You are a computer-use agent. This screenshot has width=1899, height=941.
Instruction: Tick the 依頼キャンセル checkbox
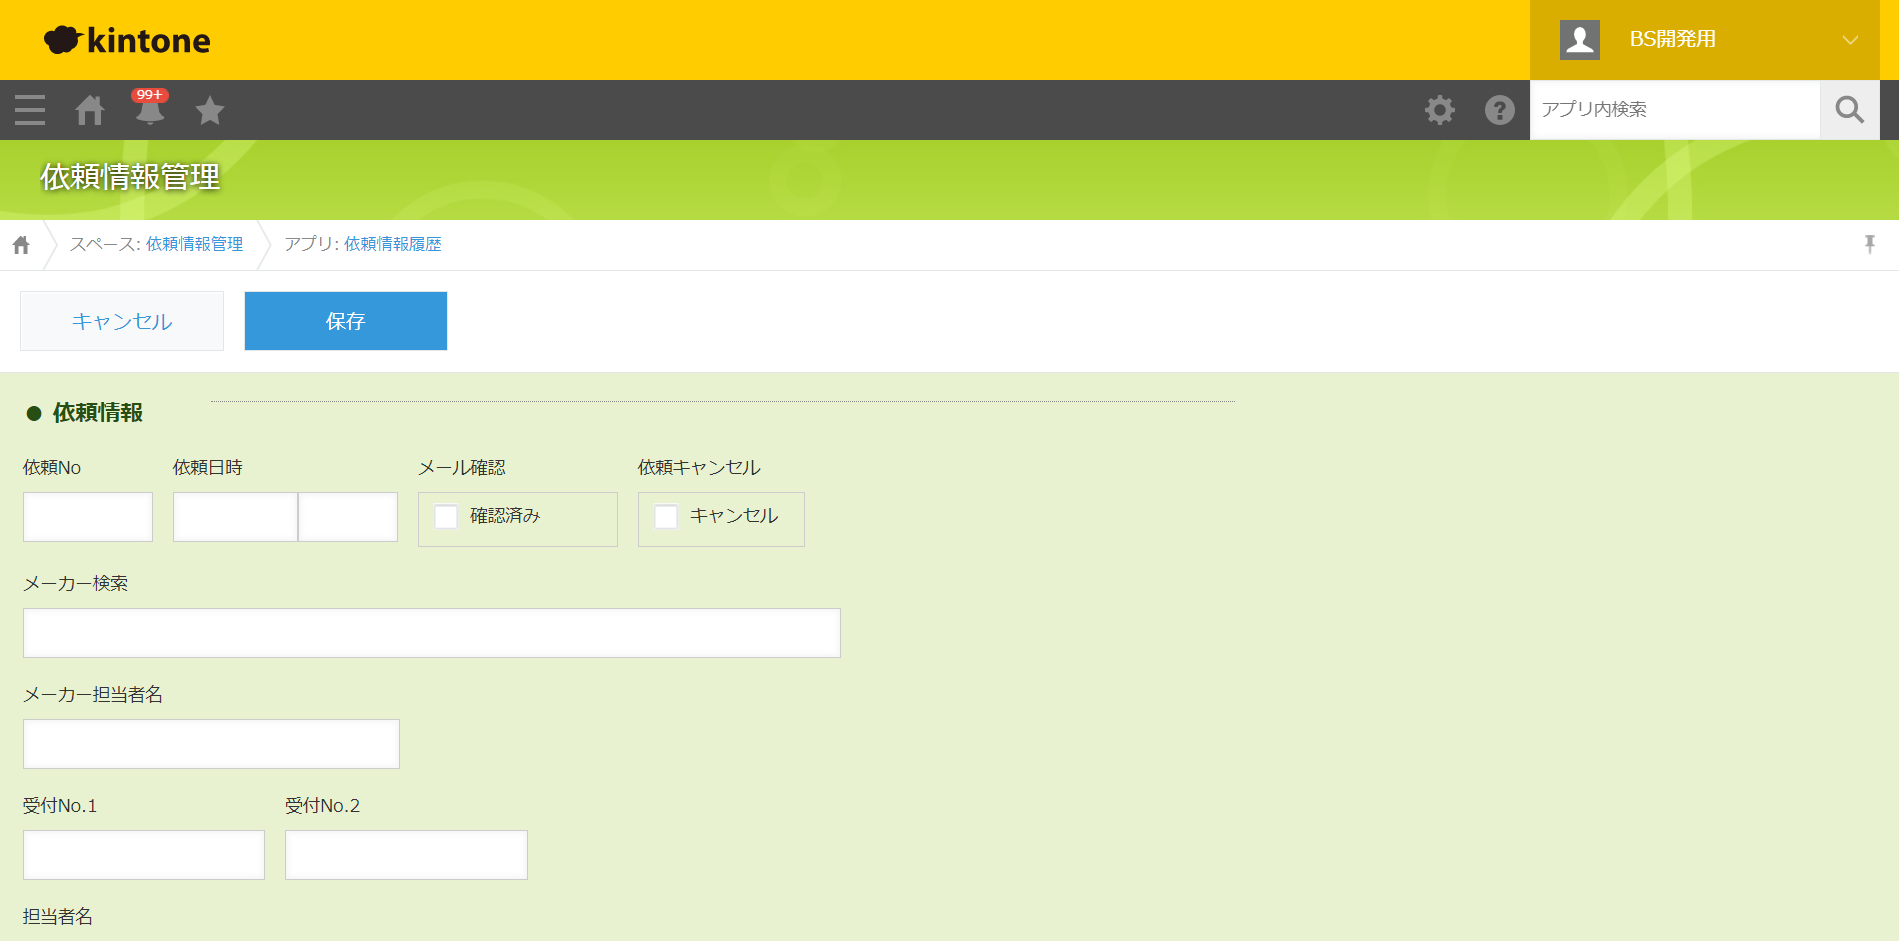tap(666, 517)
